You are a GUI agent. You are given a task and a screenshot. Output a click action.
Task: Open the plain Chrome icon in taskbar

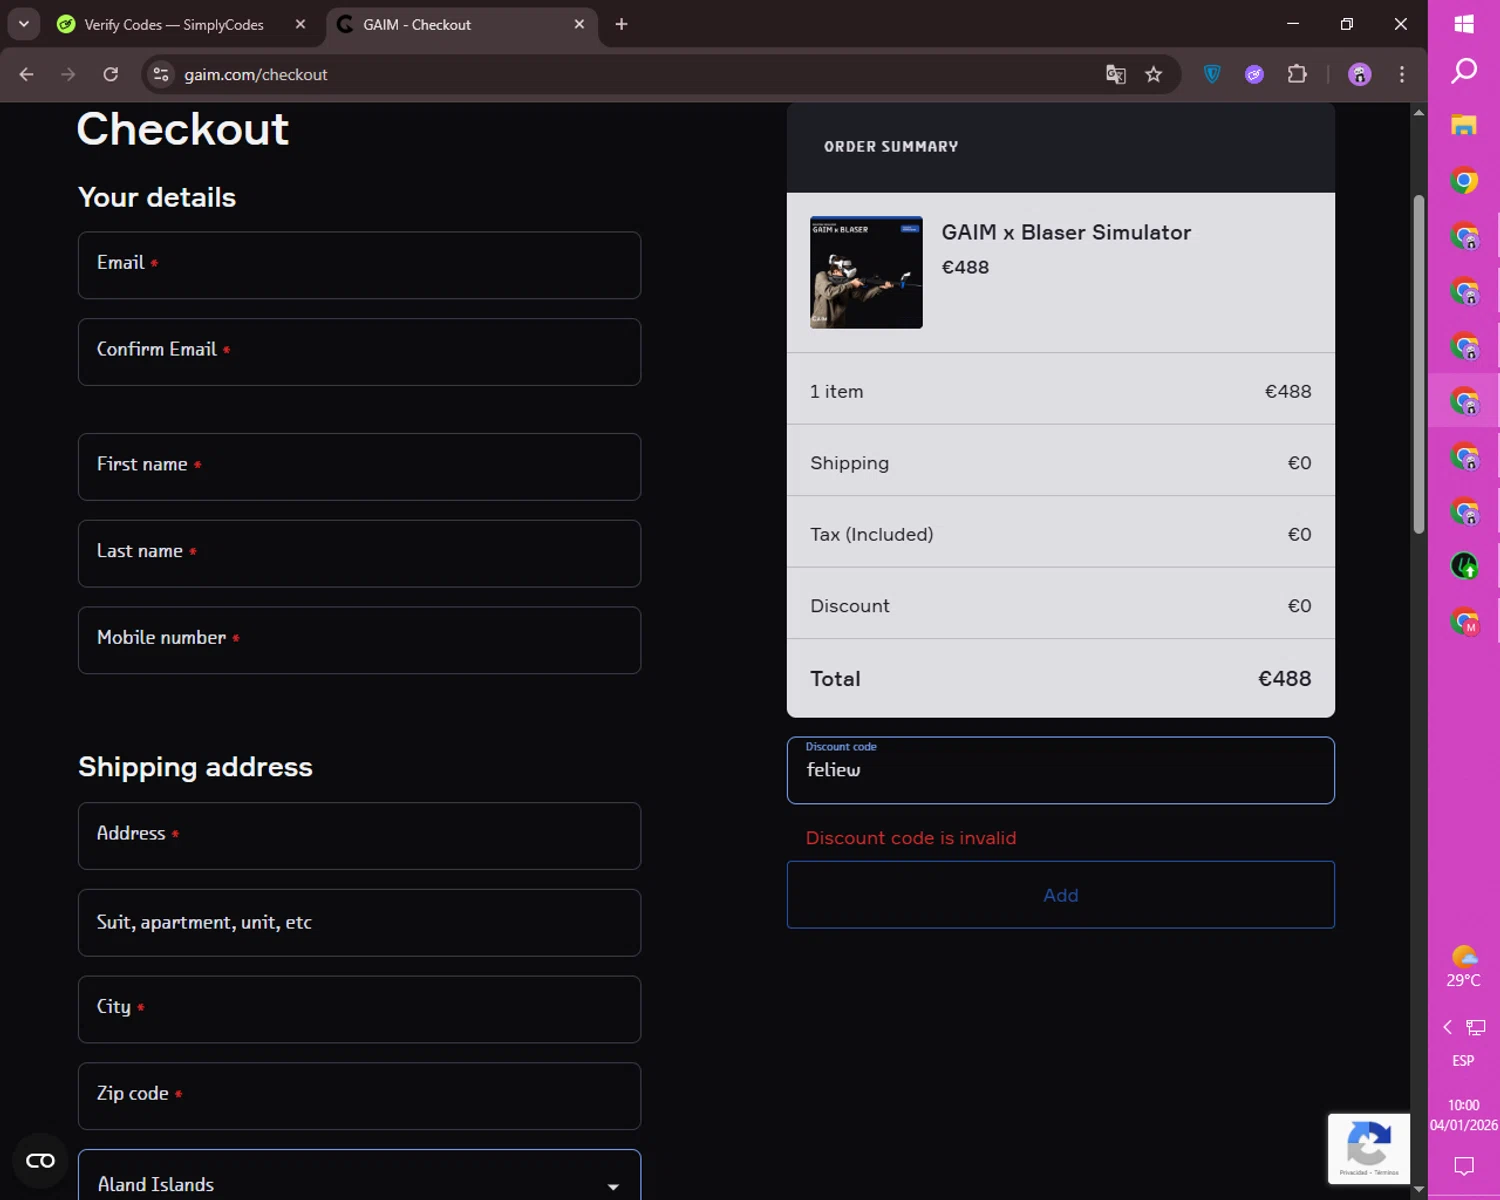click(1464, 181)
